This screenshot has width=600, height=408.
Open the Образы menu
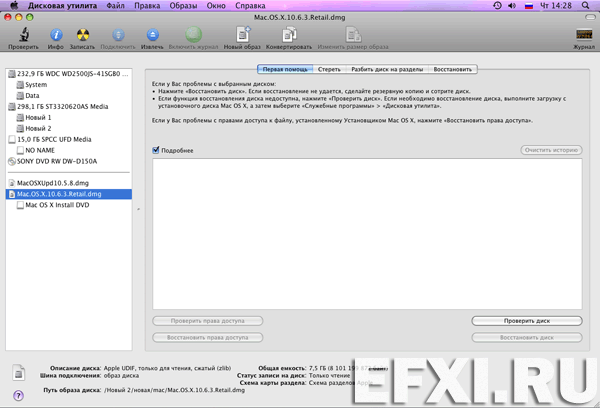(x=183, y=5)
